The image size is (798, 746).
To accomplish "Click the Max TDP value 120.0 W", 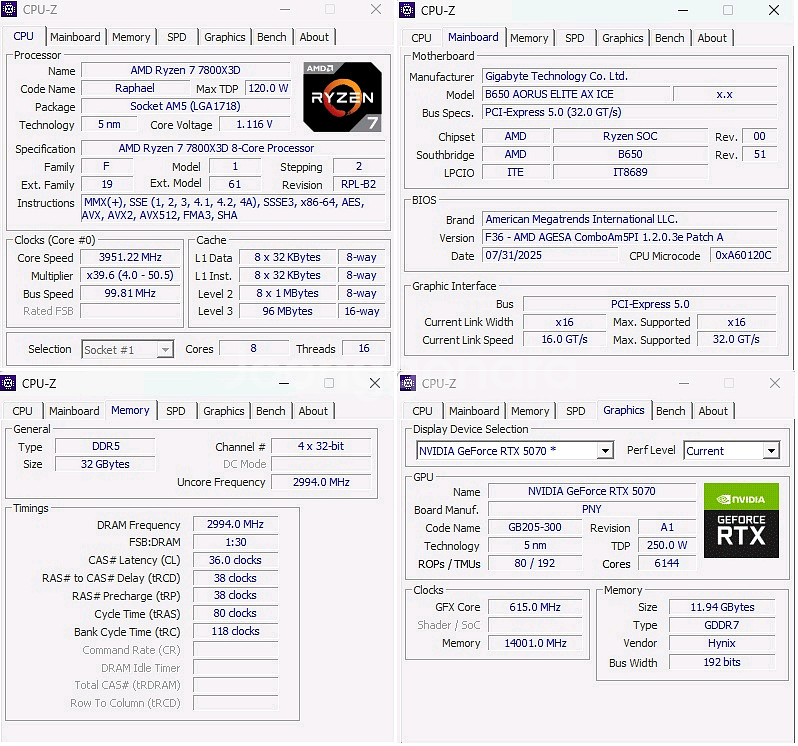I will tap(268, 88).
